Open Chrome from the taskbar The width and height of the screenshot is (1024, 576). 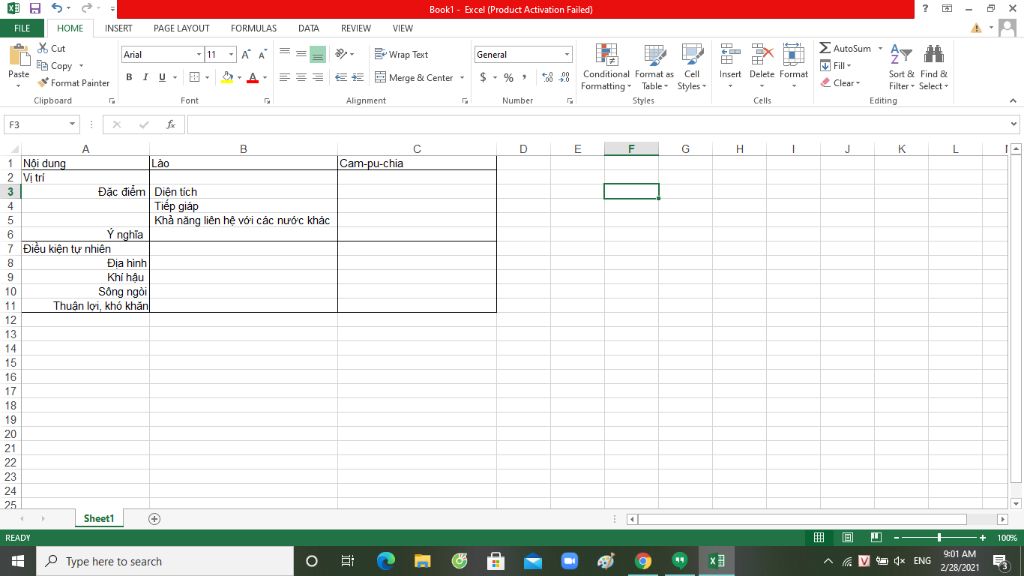[643, 561]
